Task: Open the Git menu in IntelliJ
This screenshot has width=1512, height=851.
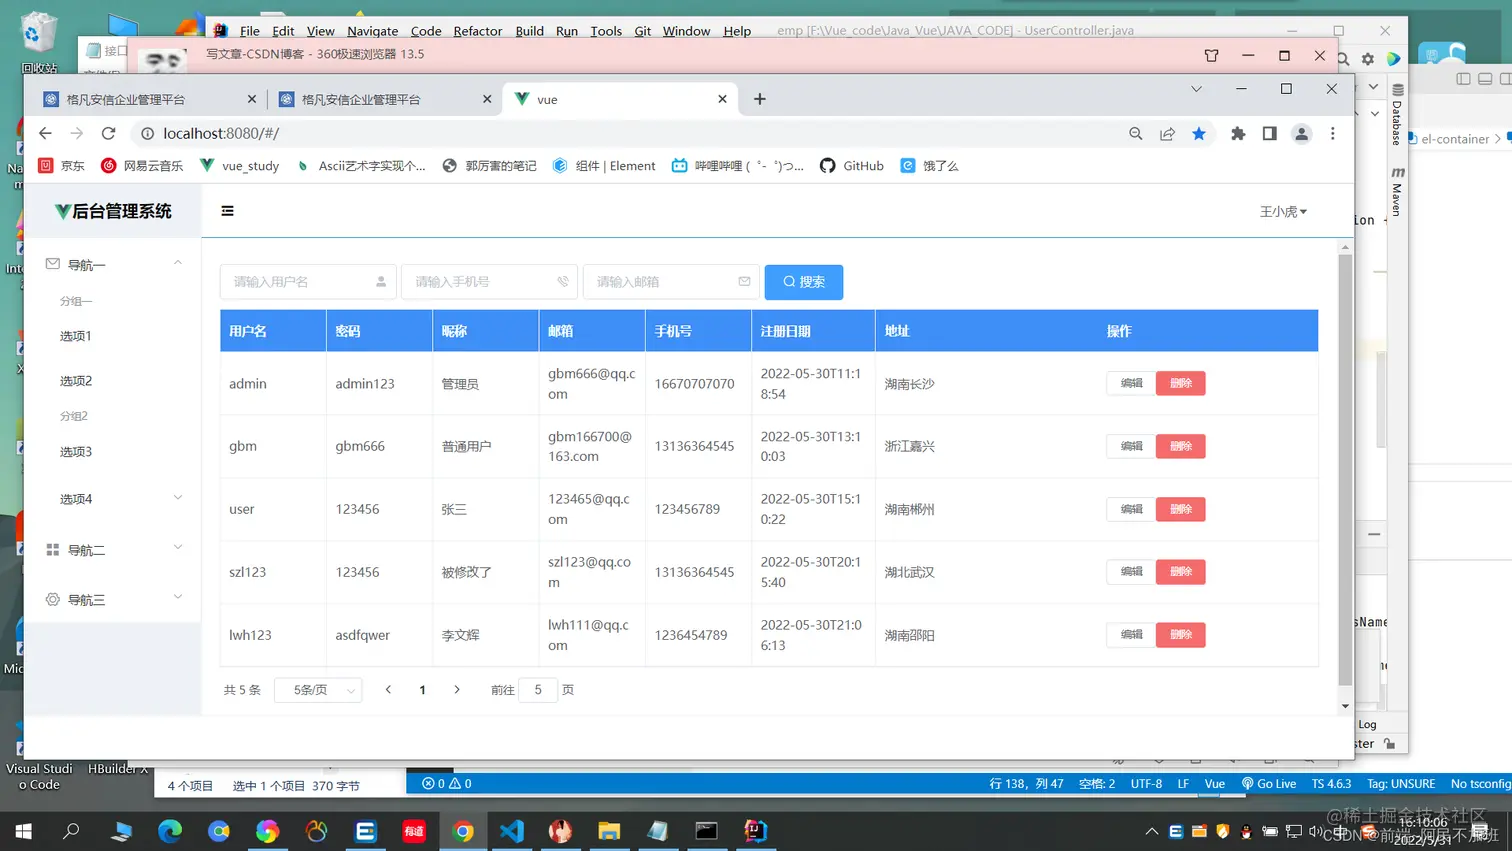Action: (643, 31)
